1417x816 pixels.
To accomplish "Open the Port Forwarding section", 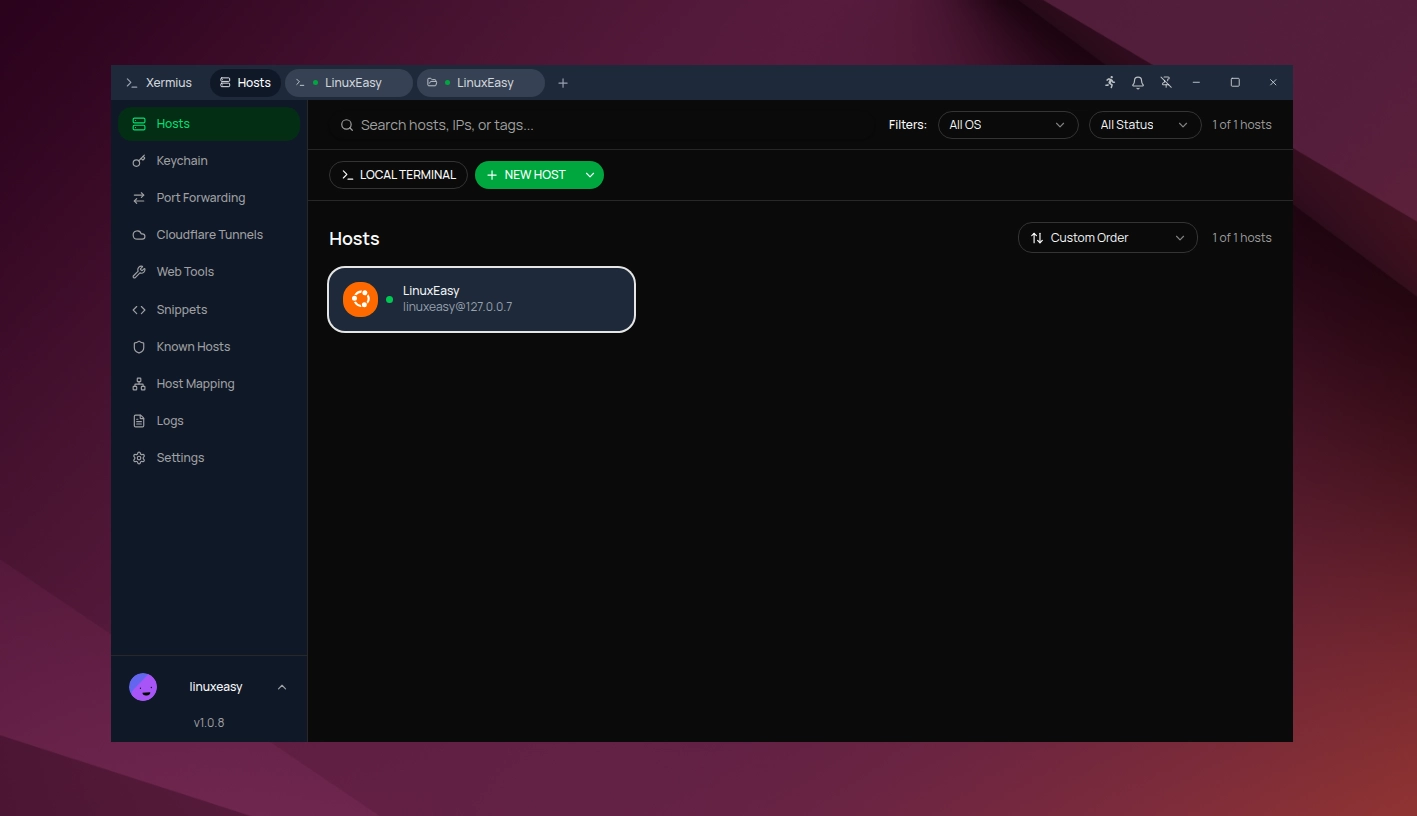I will tap(200, 197).
